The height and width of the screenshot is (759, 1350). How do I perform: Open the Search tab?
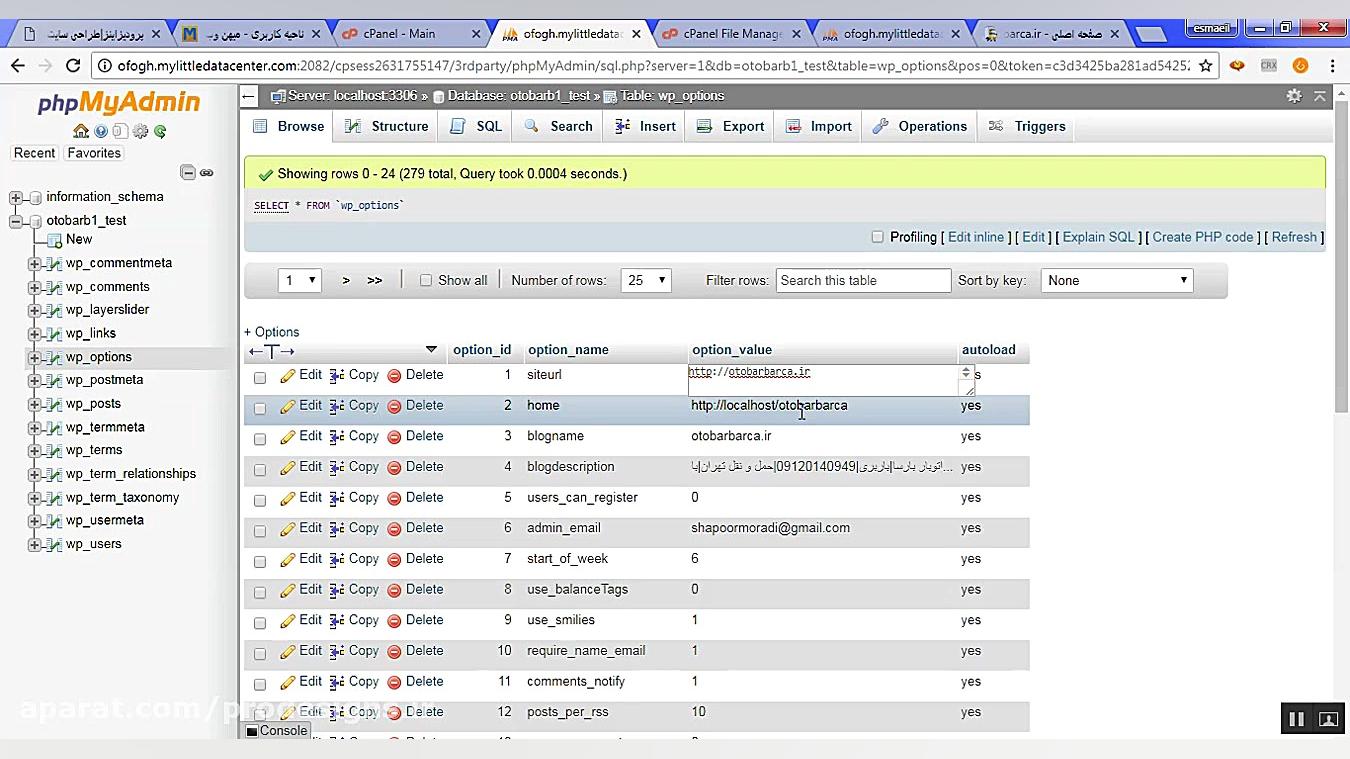pos(559,127)
